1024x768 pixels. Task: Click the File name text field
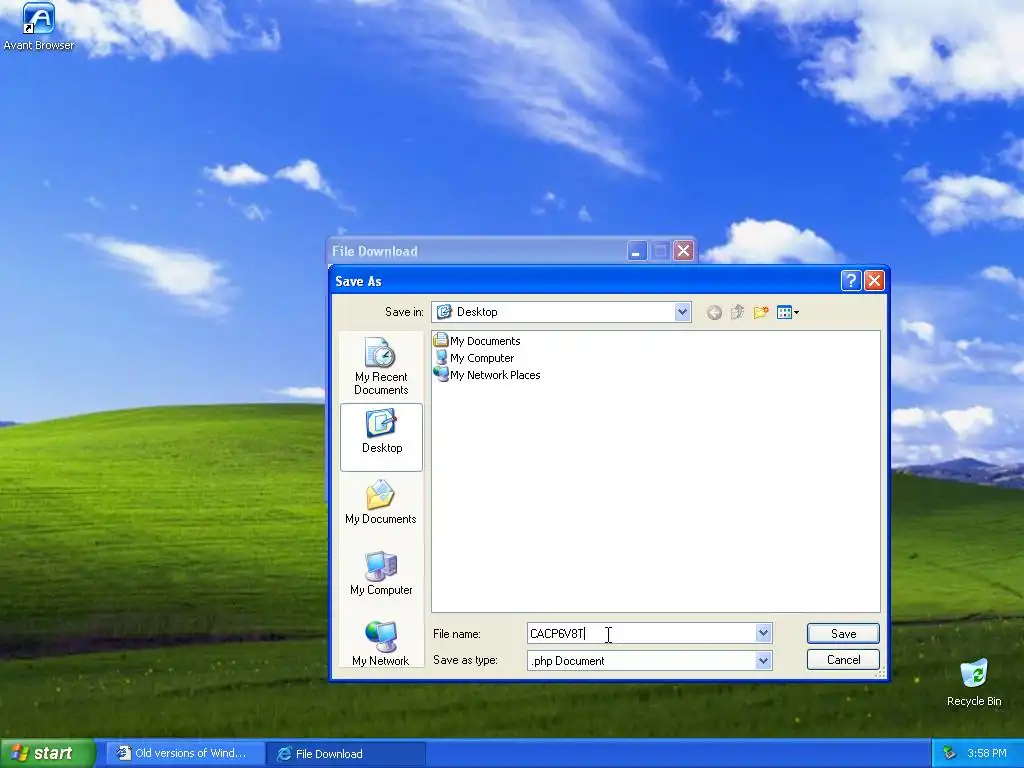[x=641, y=633]
